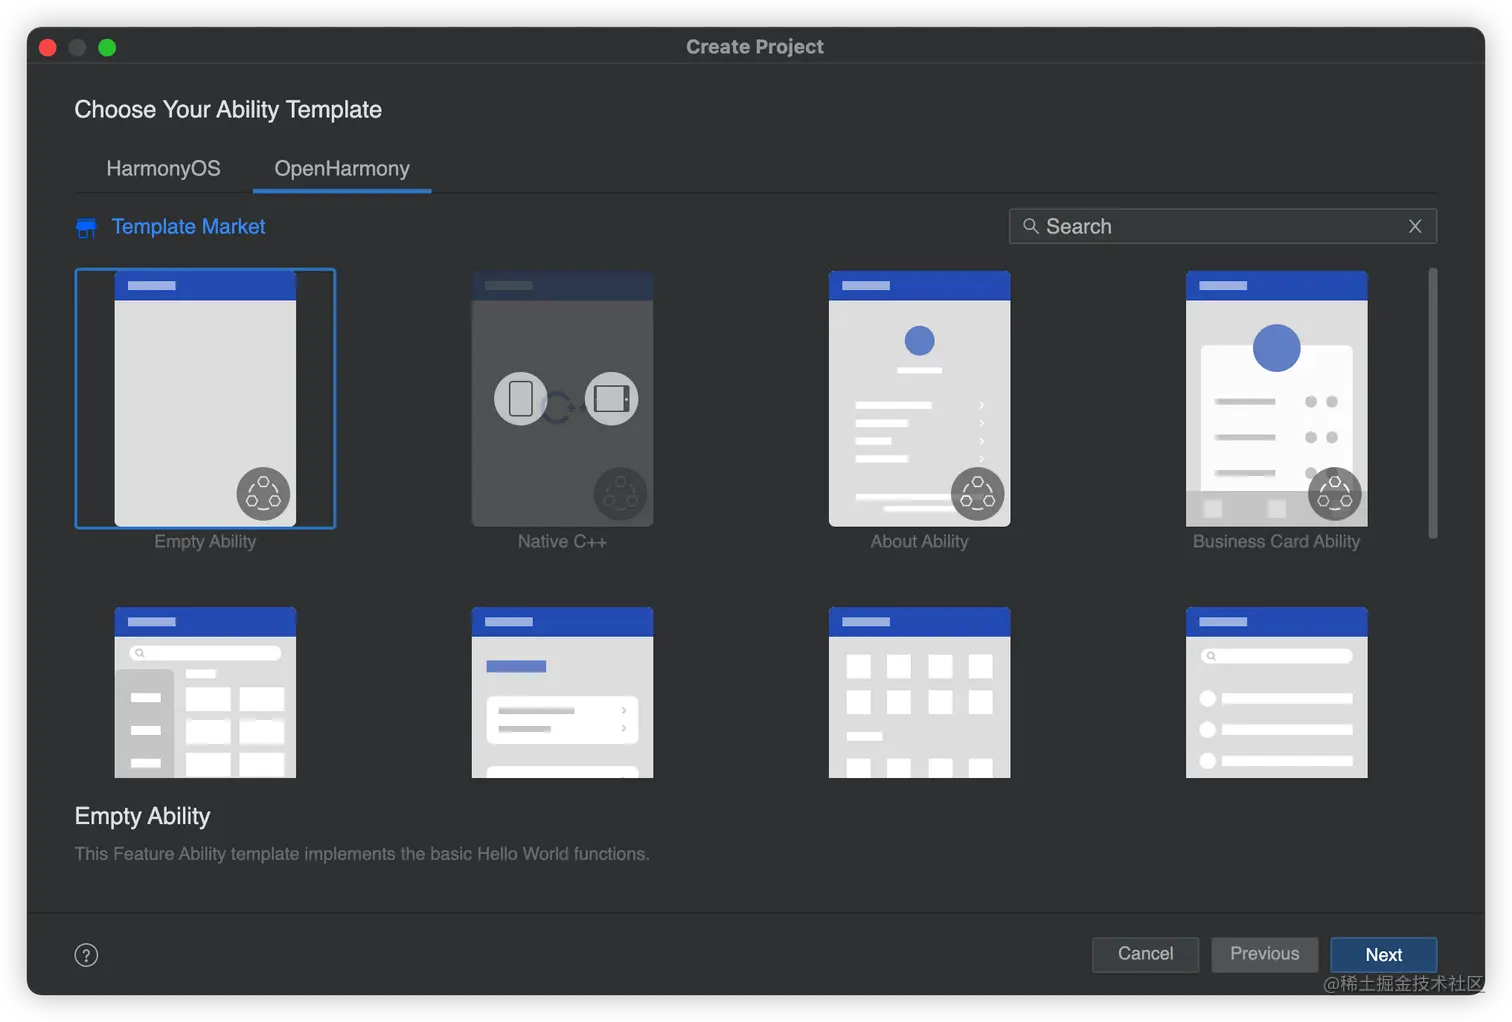Viewport: 1512px width, 1022px height.
Task: Click the Empty Ability description heading
Action: (x=142, y=816)
